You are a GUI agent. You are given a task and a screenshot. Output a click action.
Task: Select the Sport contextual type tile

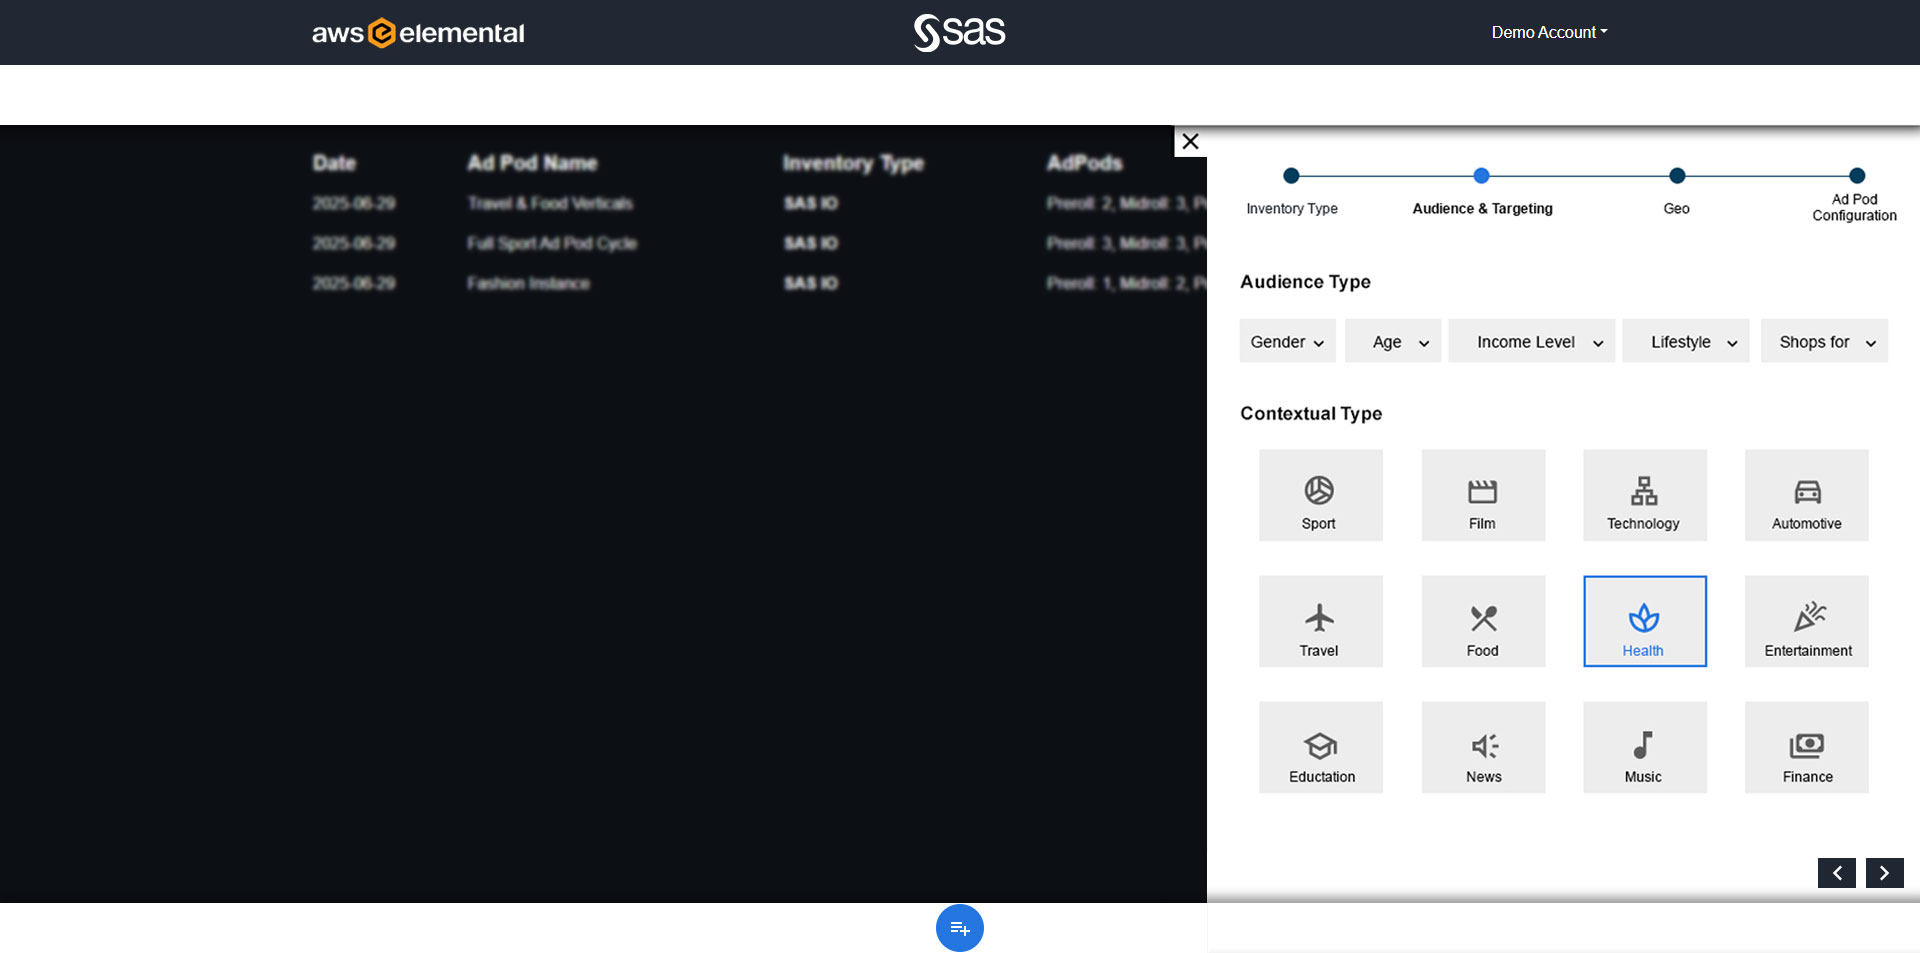pyautogui.click(x=1320, y=496)
